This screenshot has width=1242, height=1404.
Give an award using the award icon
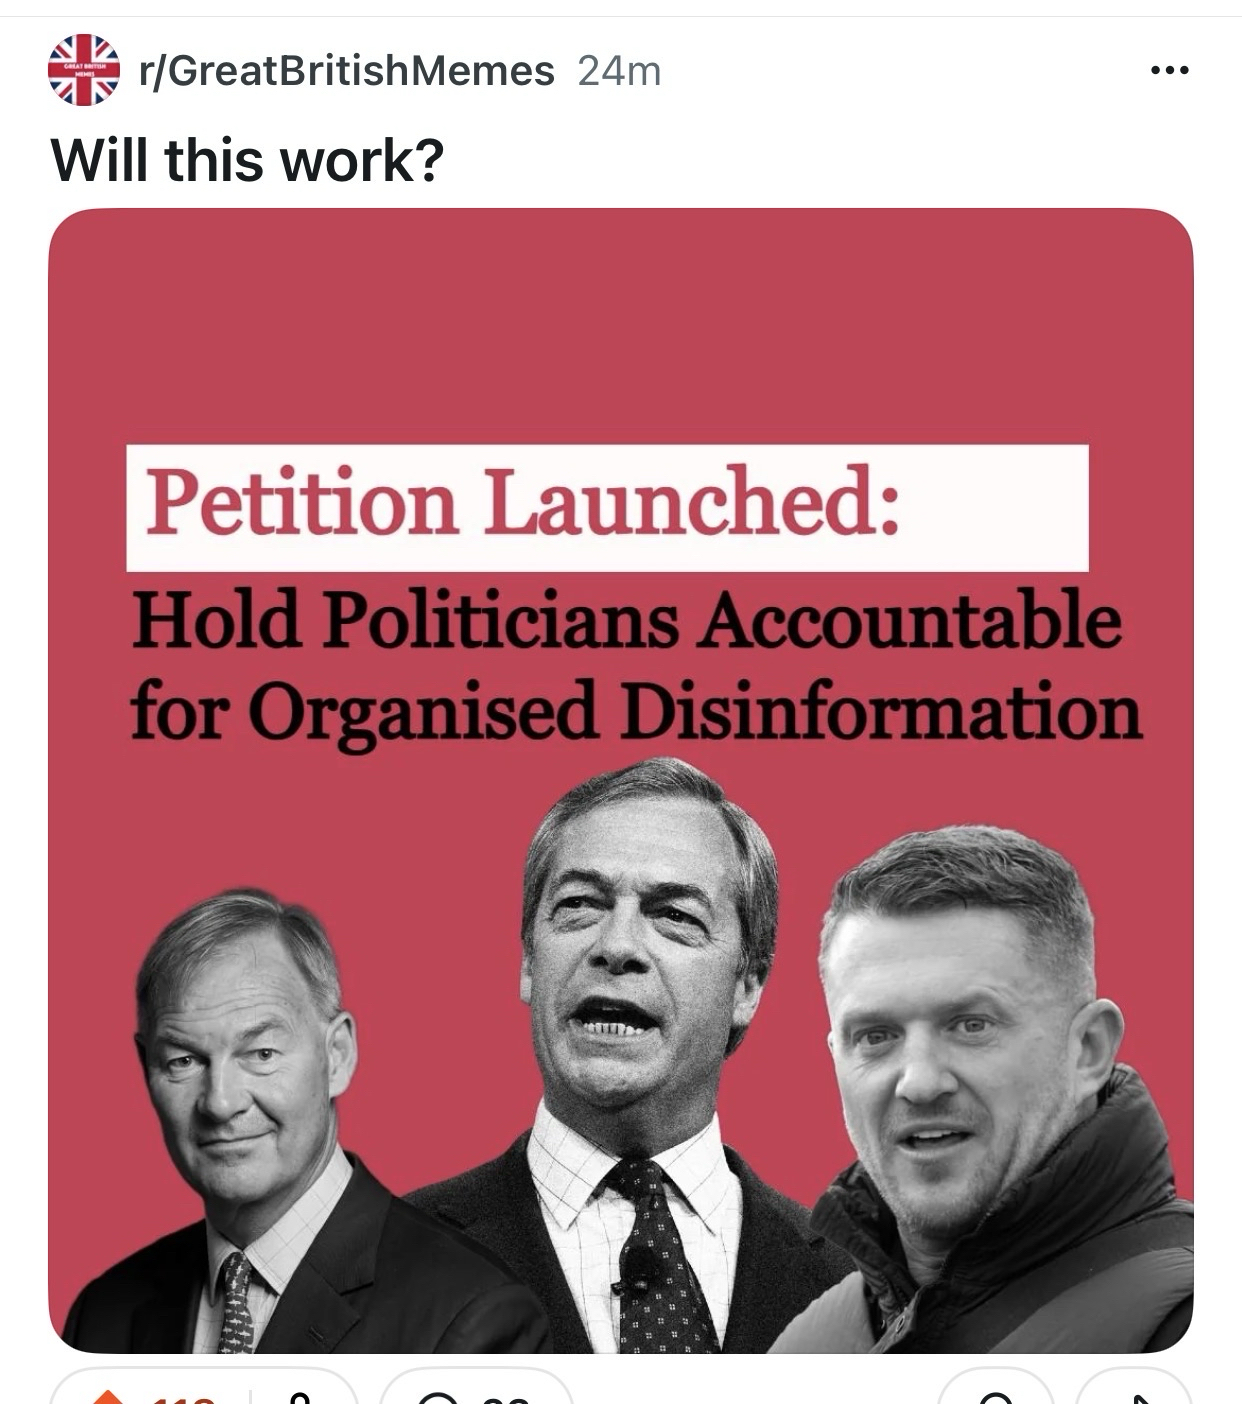pos(995,1398)
